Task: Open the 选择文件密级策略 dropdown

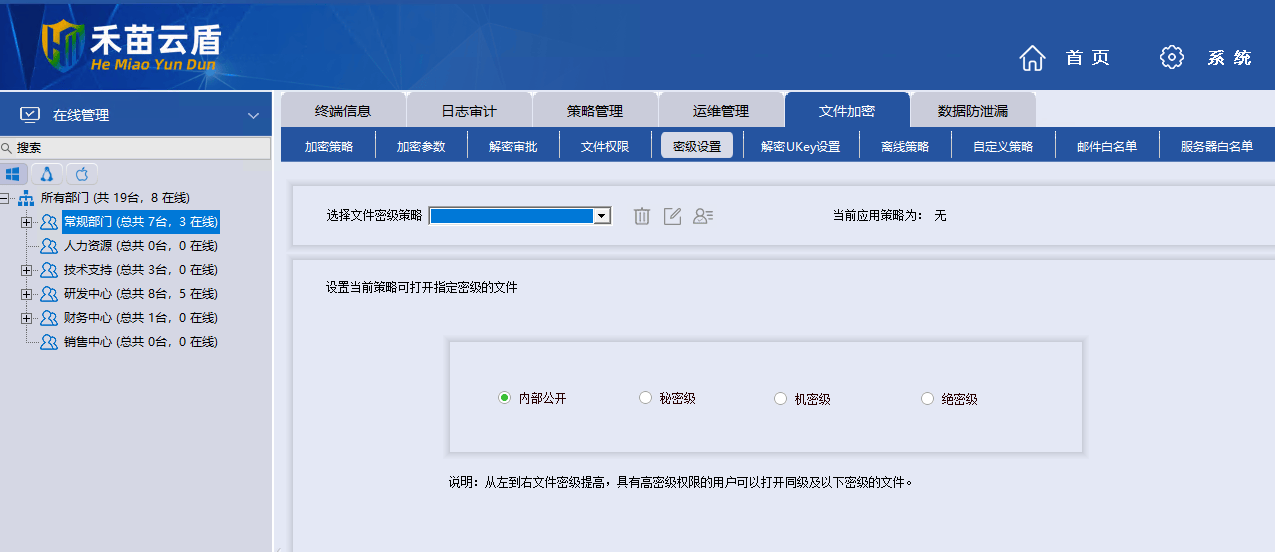Action: pos(601,216)
